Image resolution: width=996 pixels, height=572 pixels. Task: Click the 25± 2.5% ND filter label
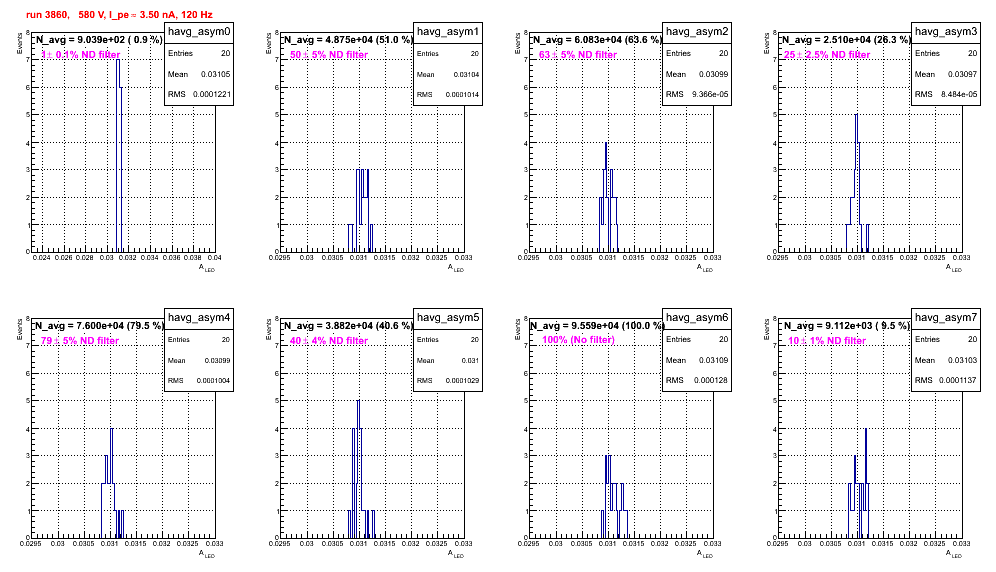pyautogui.click(x=827, y=55)
